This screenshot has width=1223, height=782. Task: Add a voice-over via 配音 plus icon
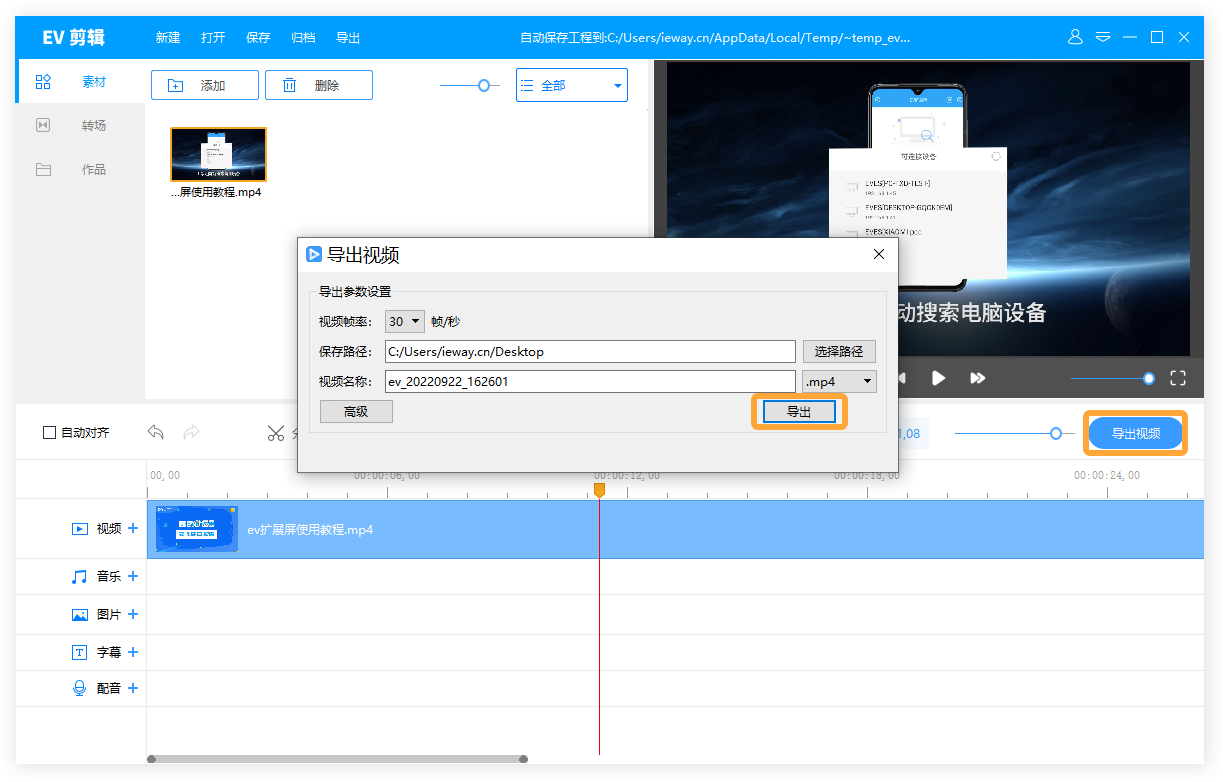(x=133, y=688)
